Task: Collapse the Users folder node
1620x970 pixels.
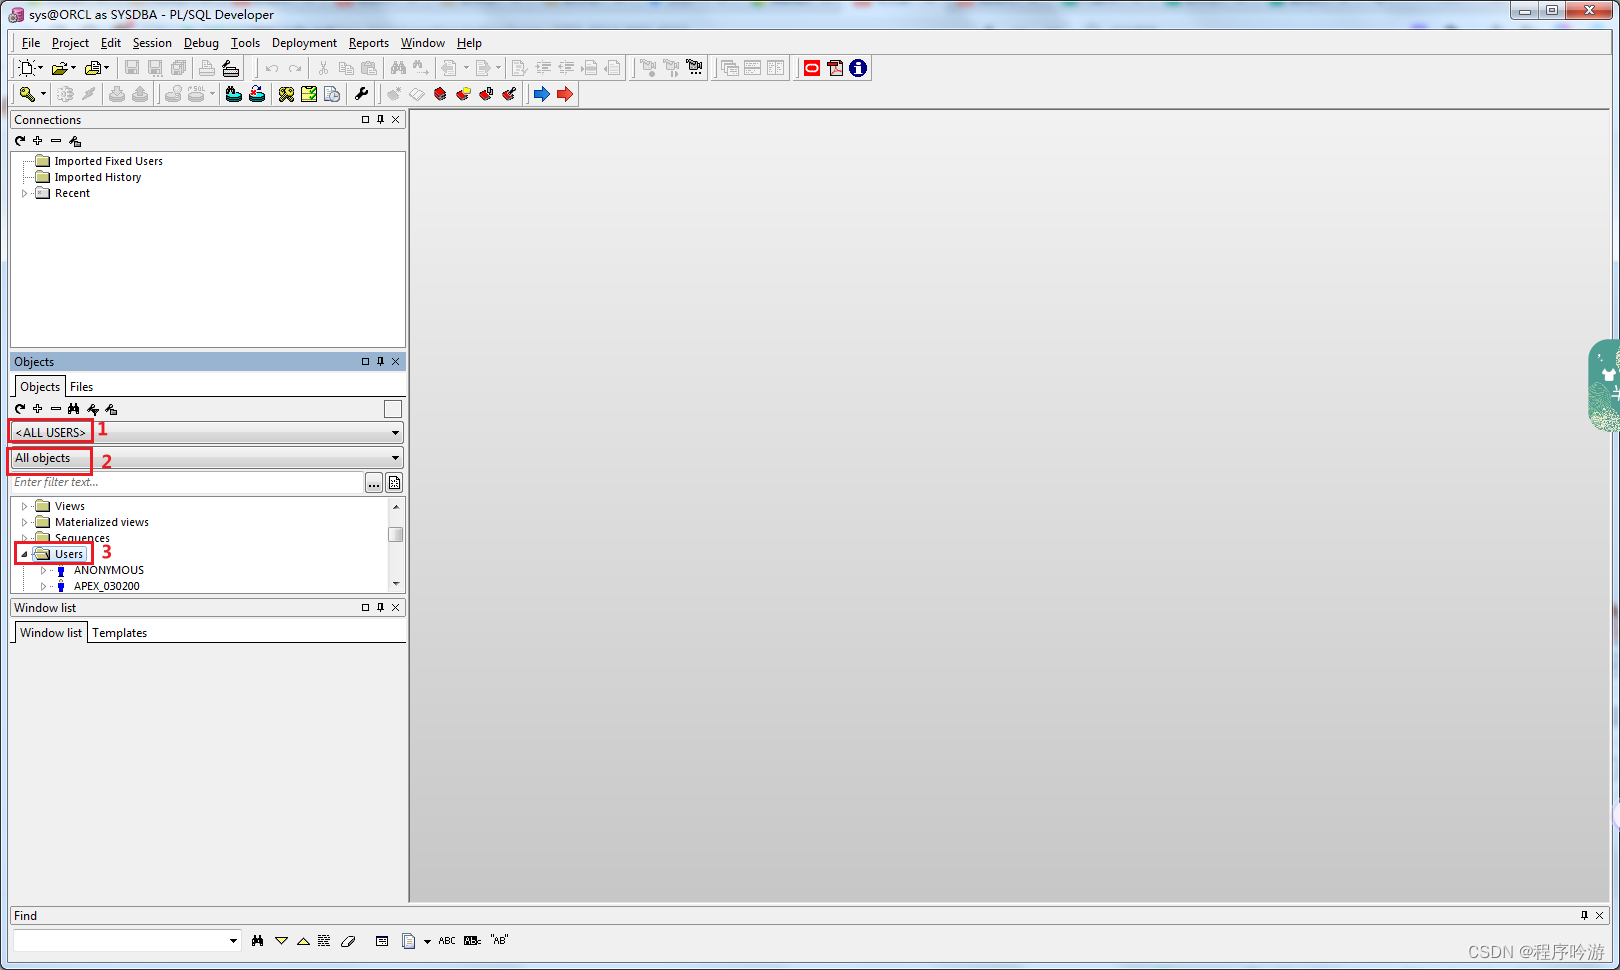Action: click(24, 554)
